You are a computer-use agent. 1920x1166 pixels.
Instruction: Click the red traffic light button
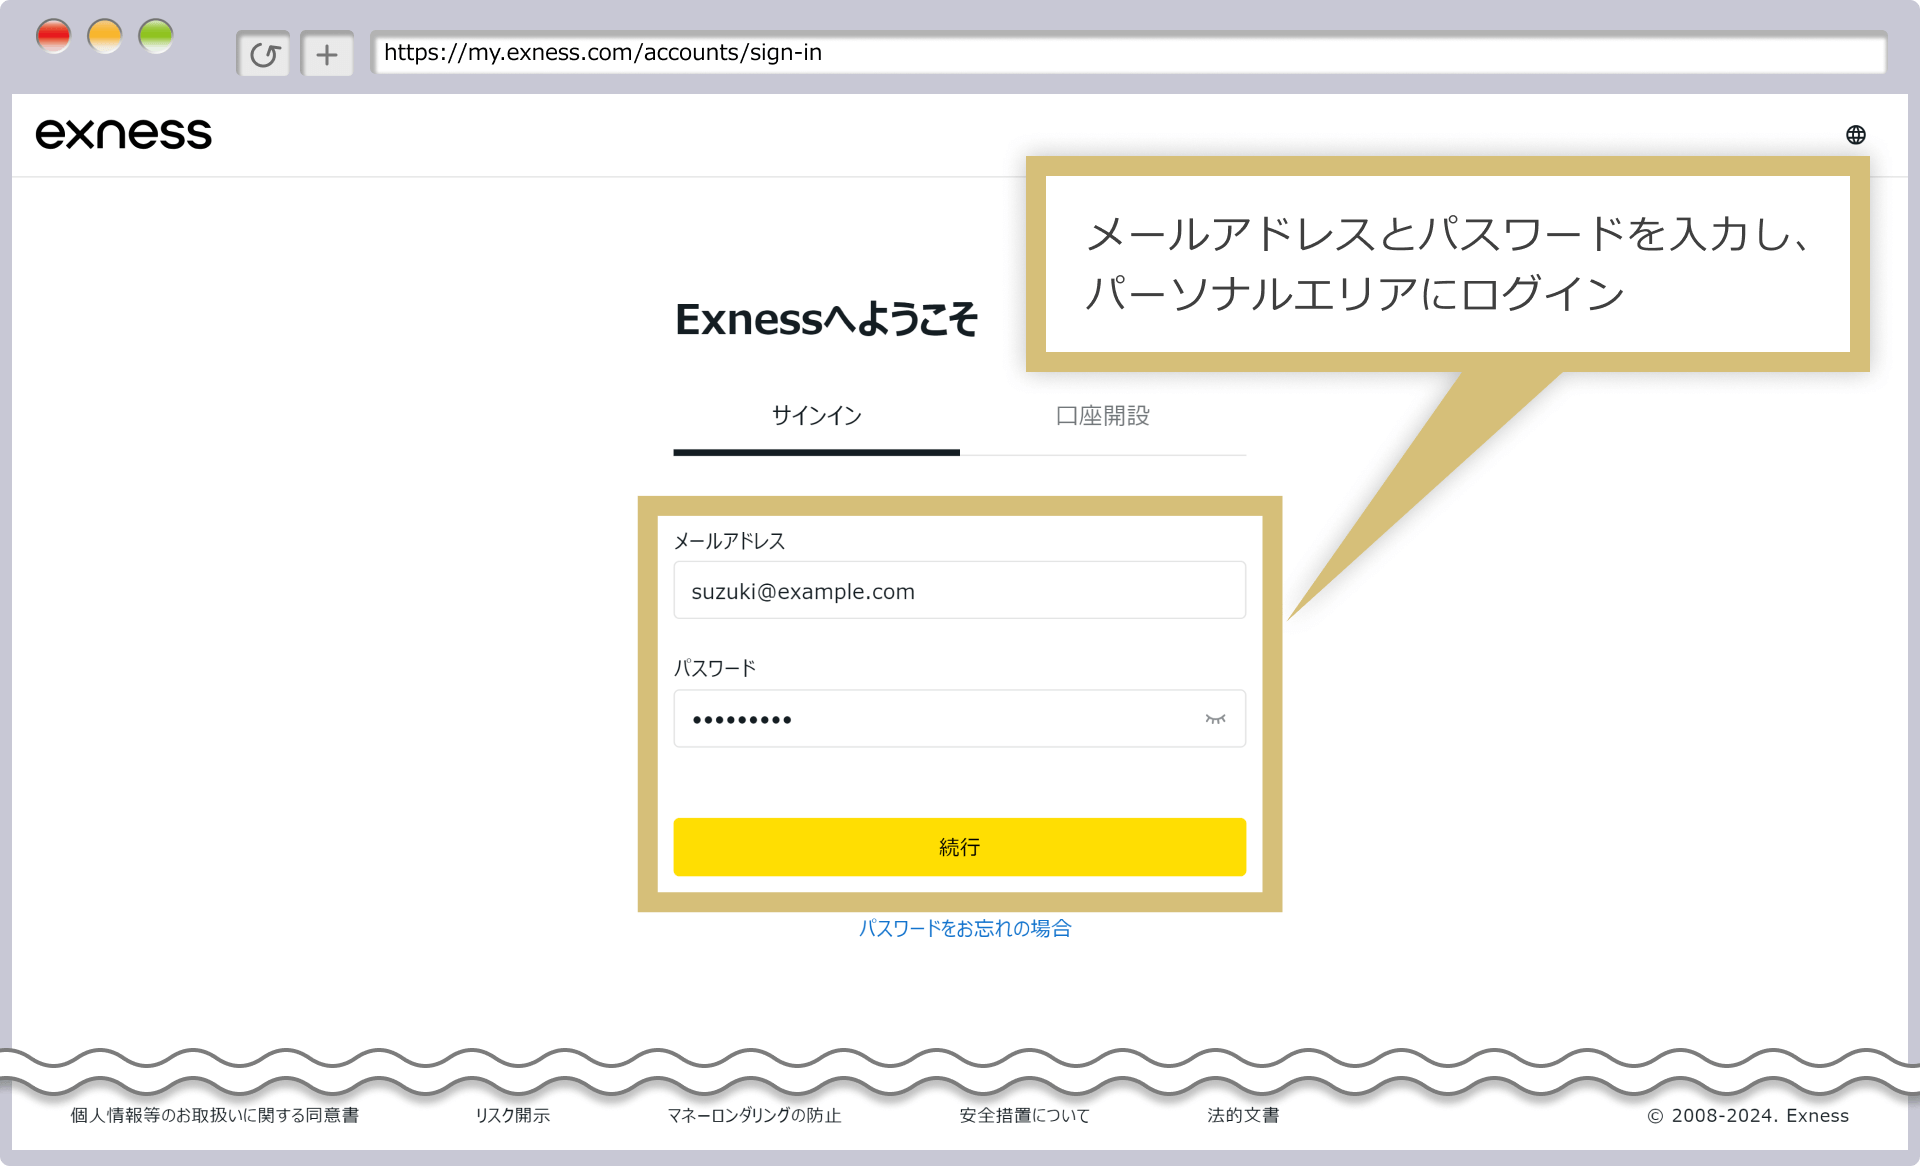[x=54, y=34]
